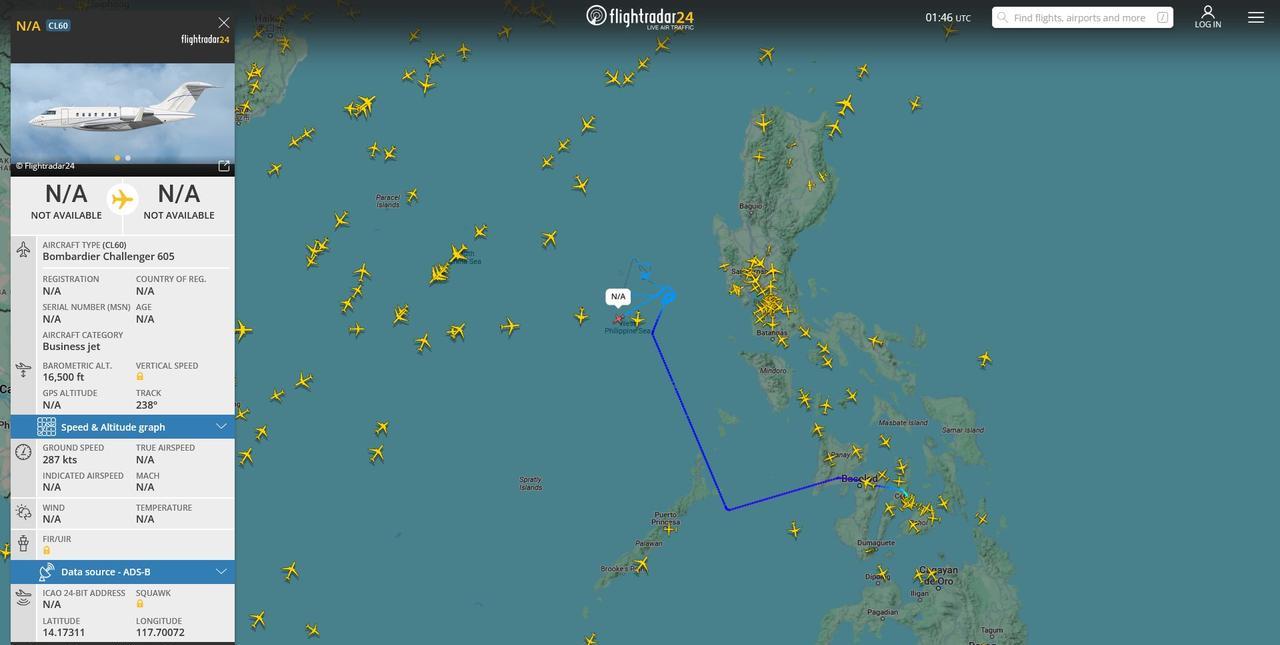This screenshot has height=645, width=1280.
Task: Click the locked Squawk padlock icon
Action: [140, 604]
